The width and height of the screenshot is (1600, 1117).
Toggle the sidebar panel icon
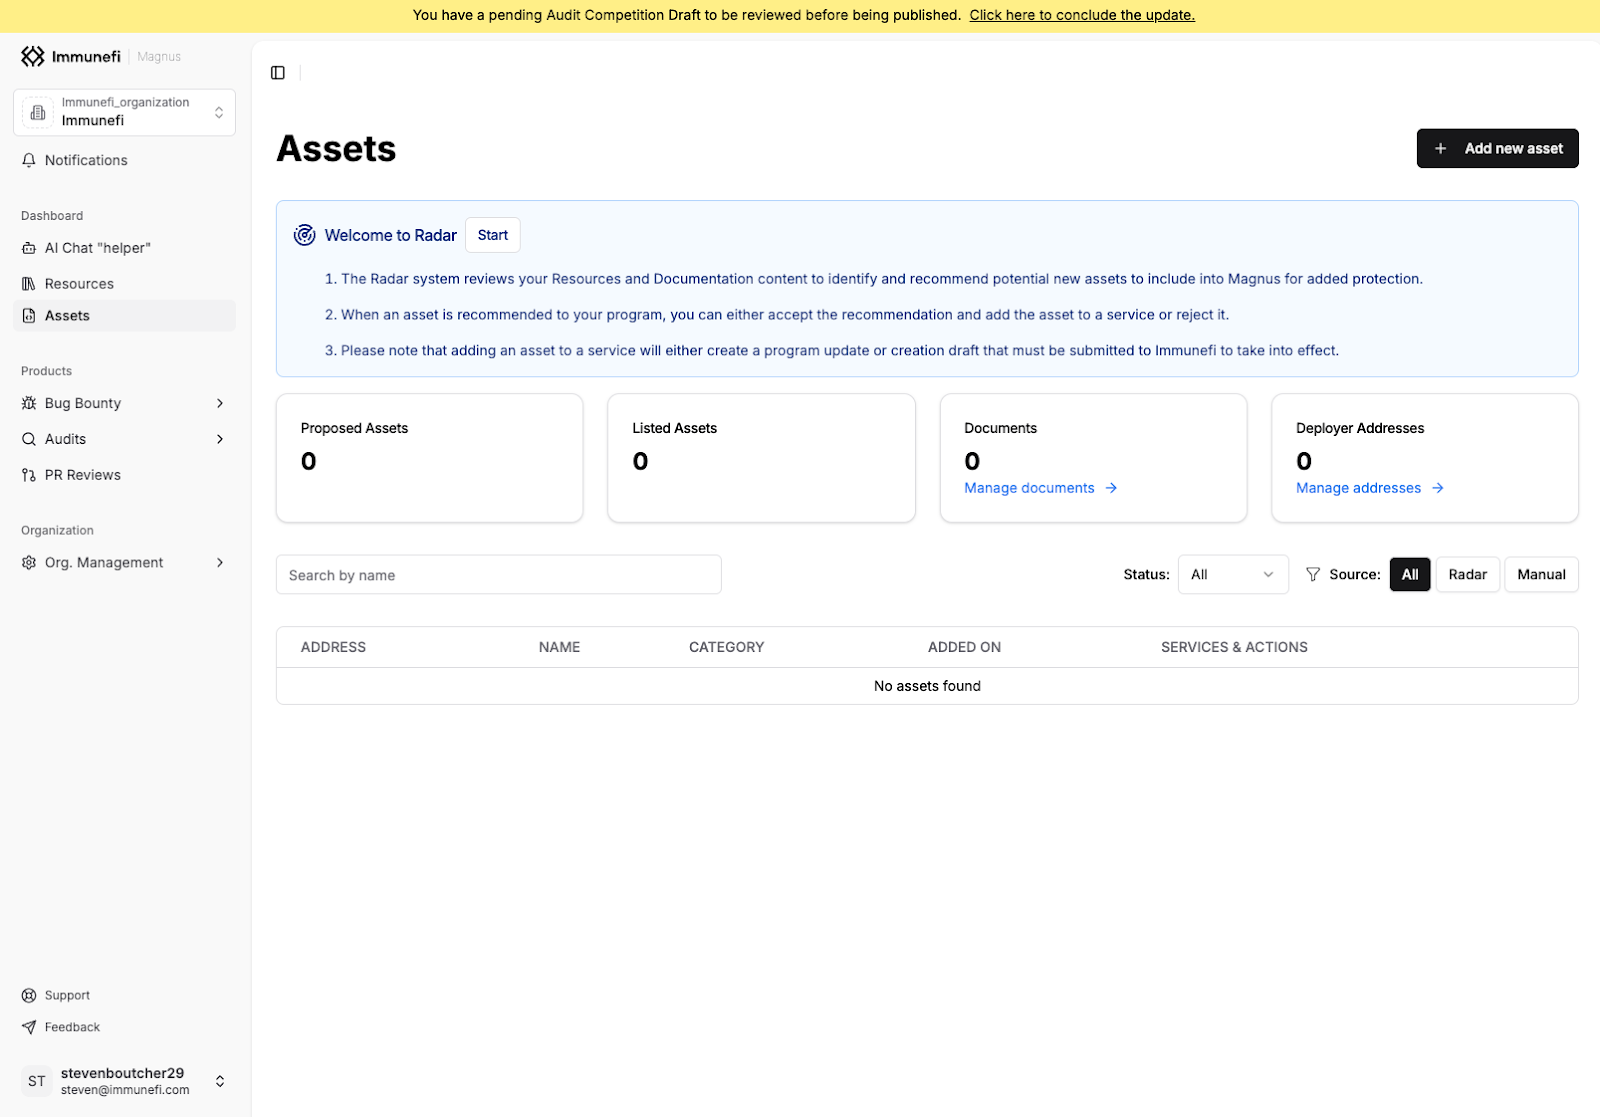[x=278, y=73]
